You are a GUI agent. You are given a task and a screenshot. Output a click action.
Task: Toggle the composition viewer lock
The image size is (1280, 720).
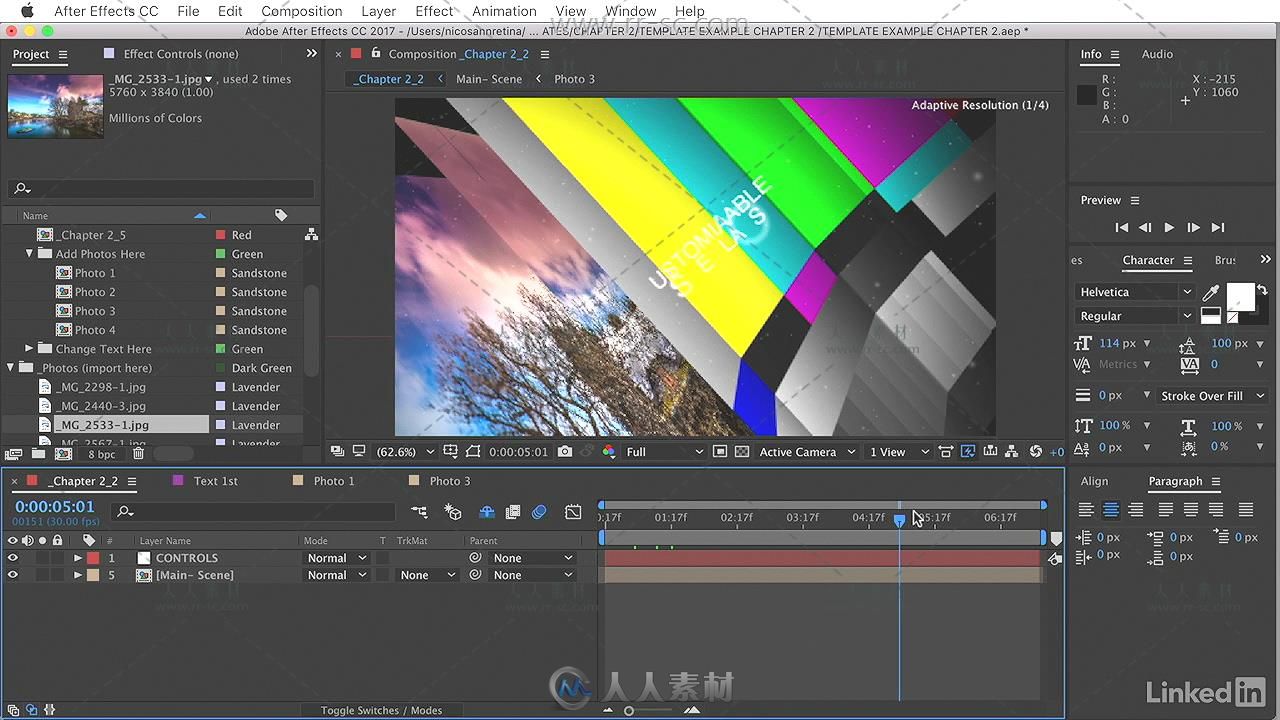coord(376,54)
